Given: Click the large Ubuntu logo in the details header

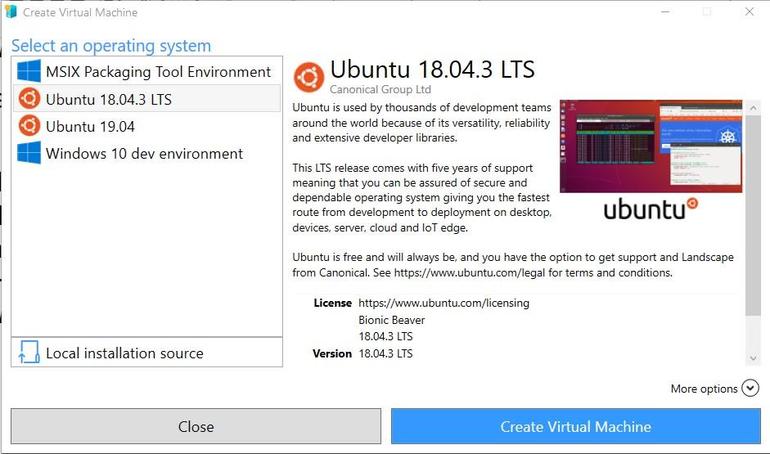Looking at the screenshot, I should point(309,77).
